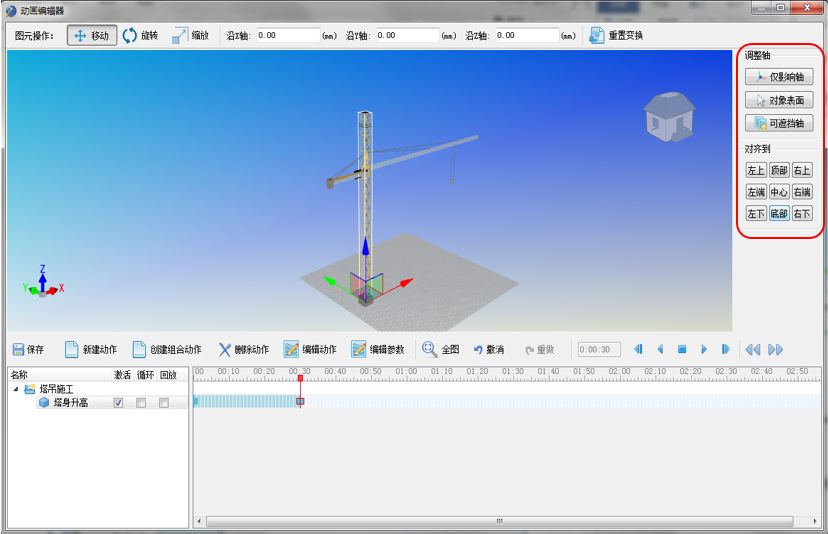Click the house-shaped view cube

pyautogui.click(x=669, y=117)
